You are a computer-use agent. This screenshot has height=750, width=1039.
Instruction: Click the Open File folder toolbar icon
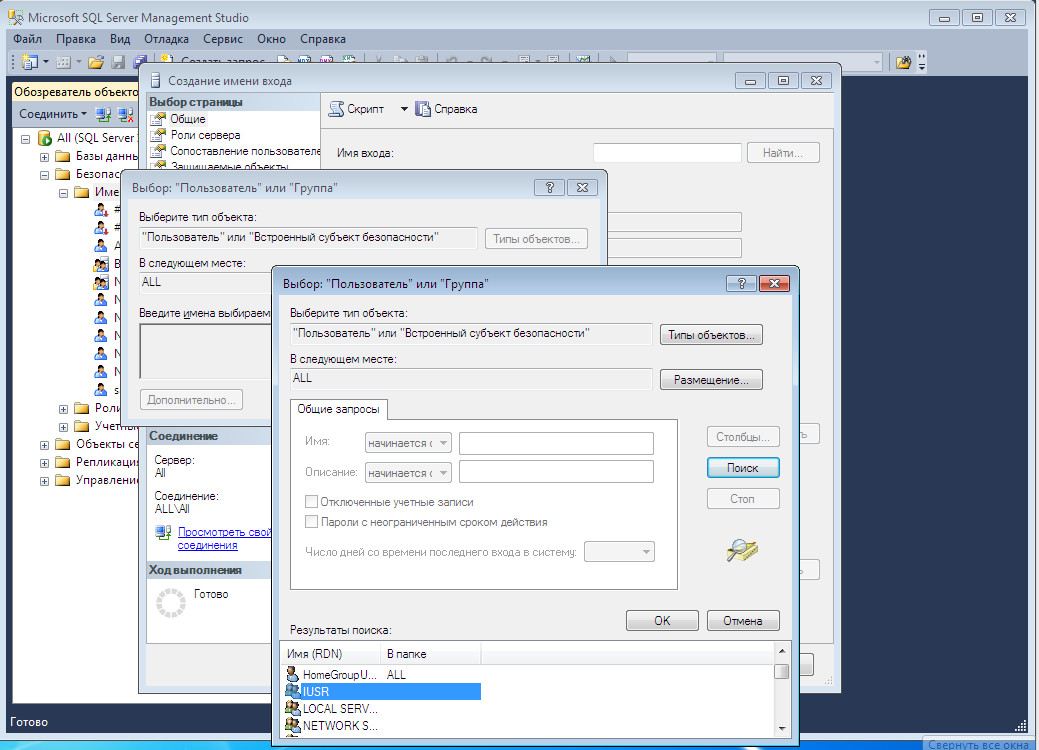96,62
